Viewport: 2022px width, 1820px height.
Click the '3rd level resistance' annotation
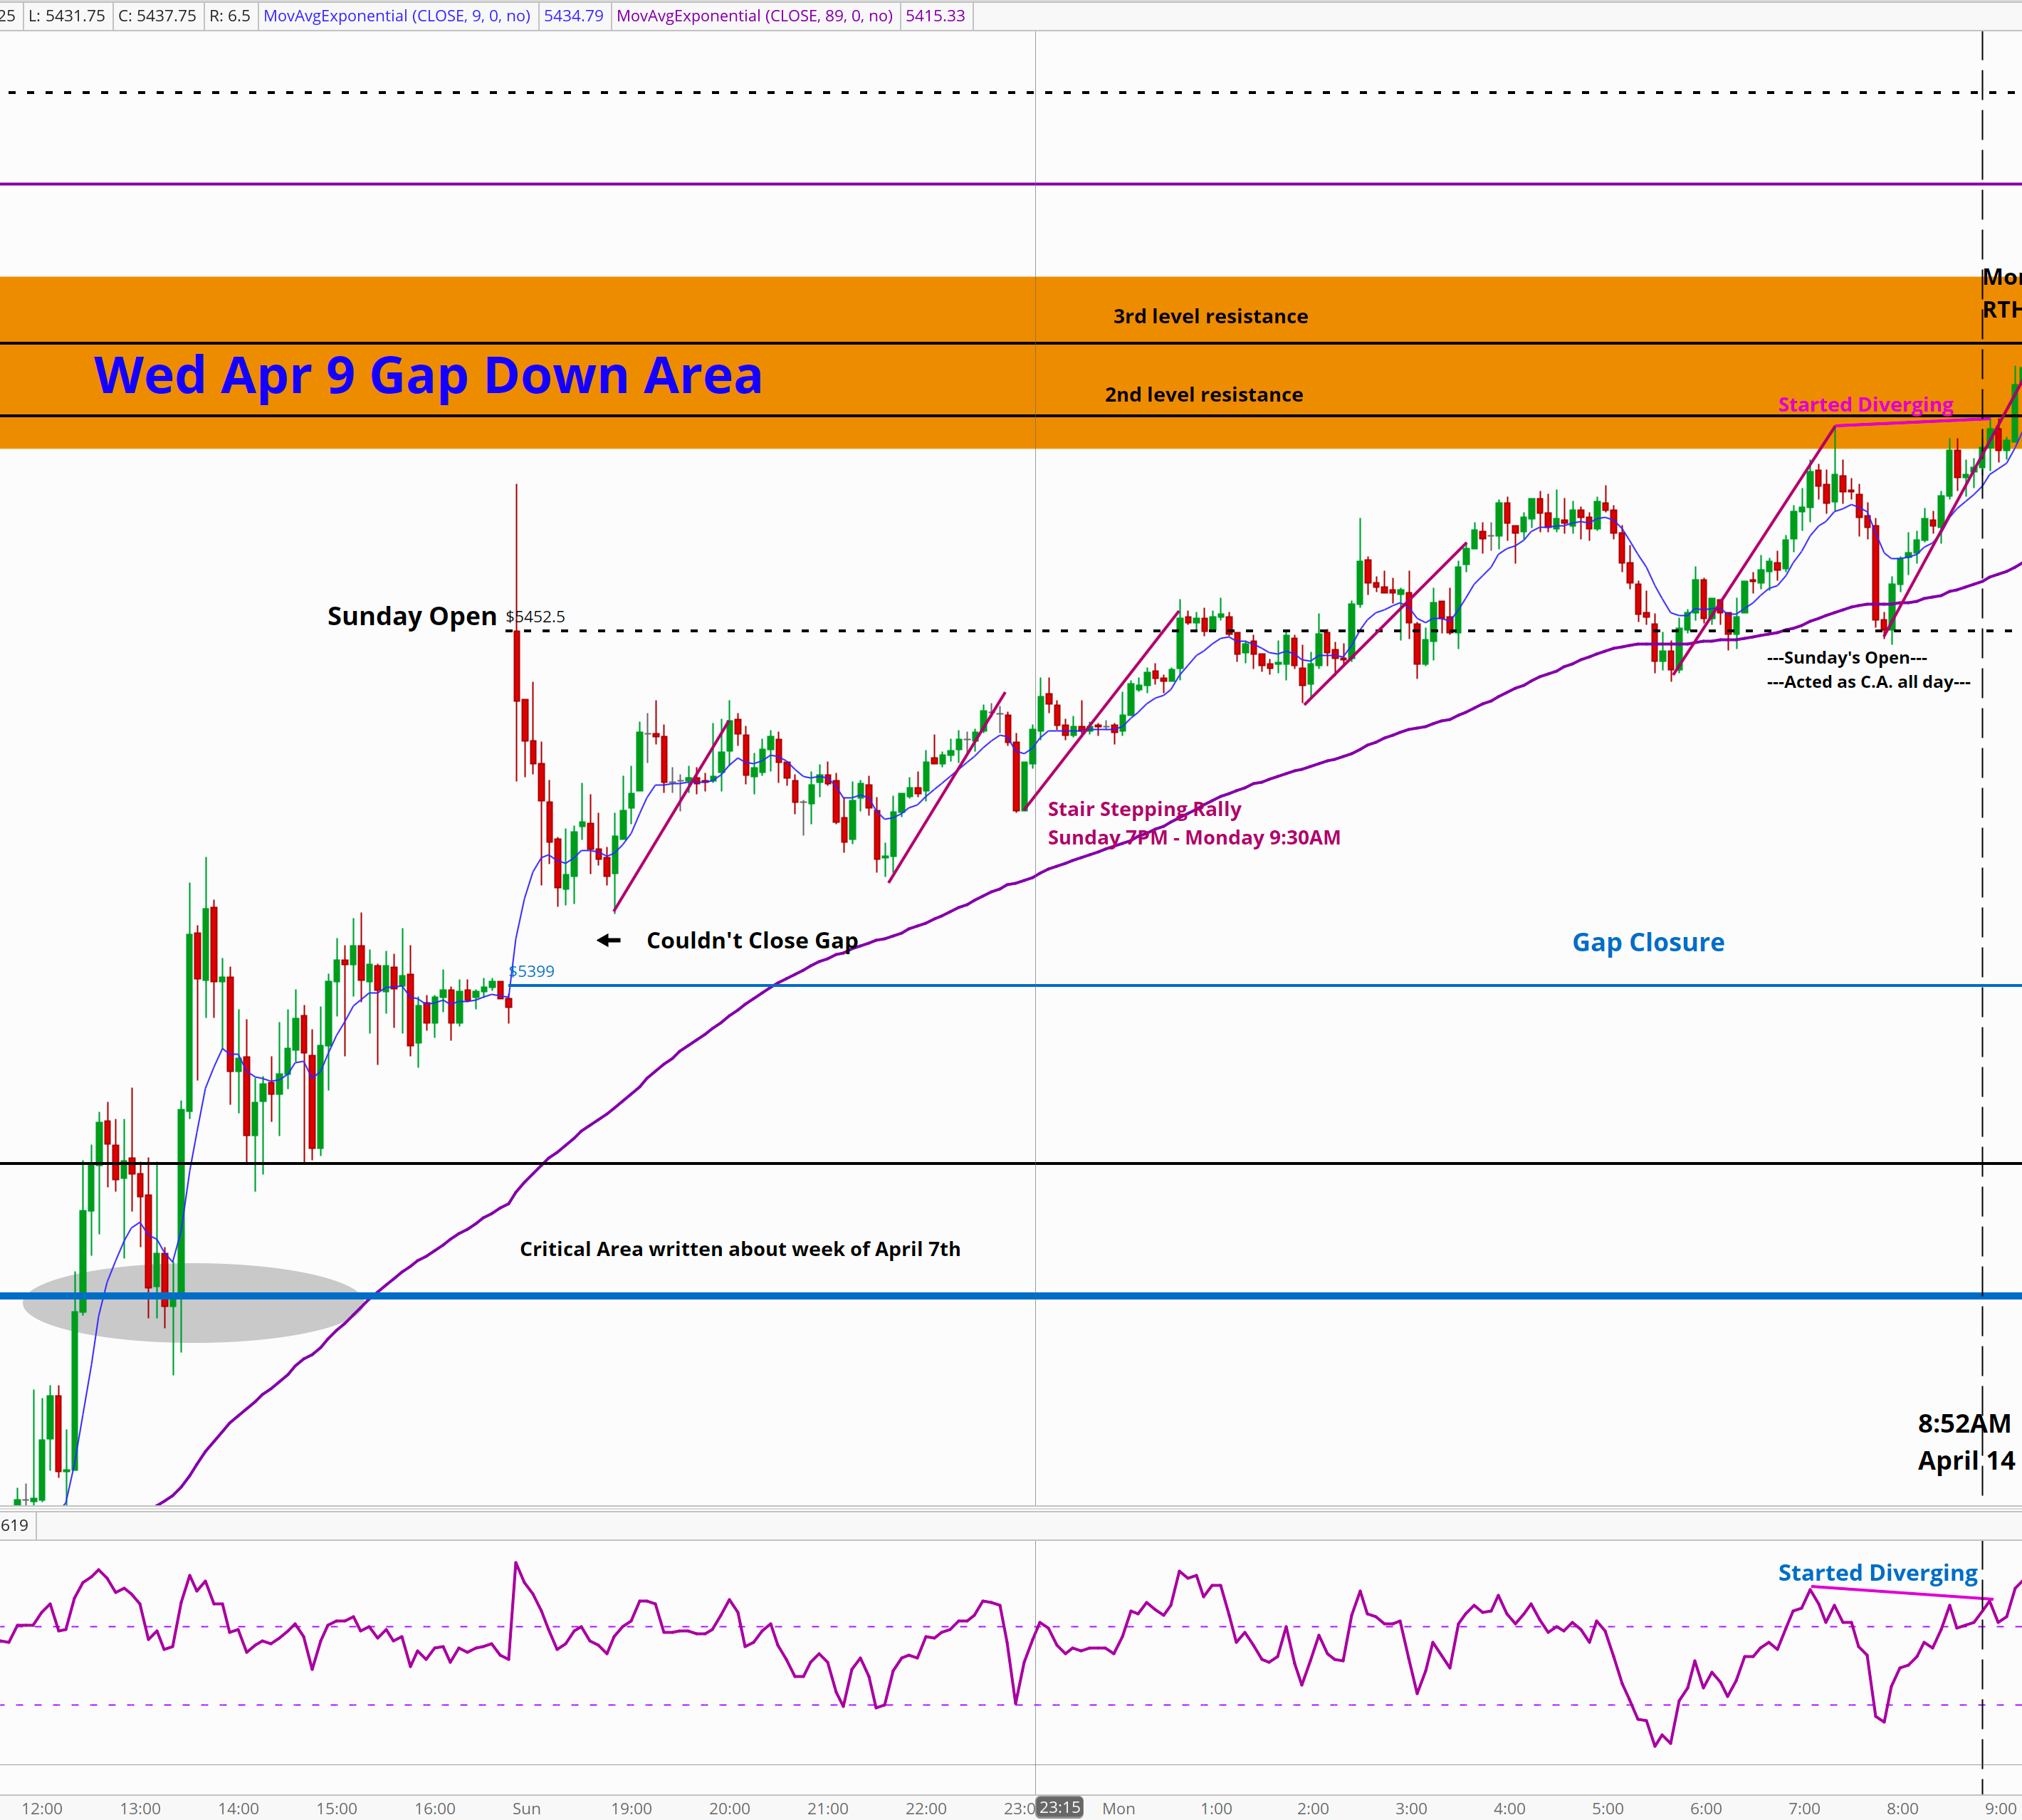click(x=1210, y=316)
